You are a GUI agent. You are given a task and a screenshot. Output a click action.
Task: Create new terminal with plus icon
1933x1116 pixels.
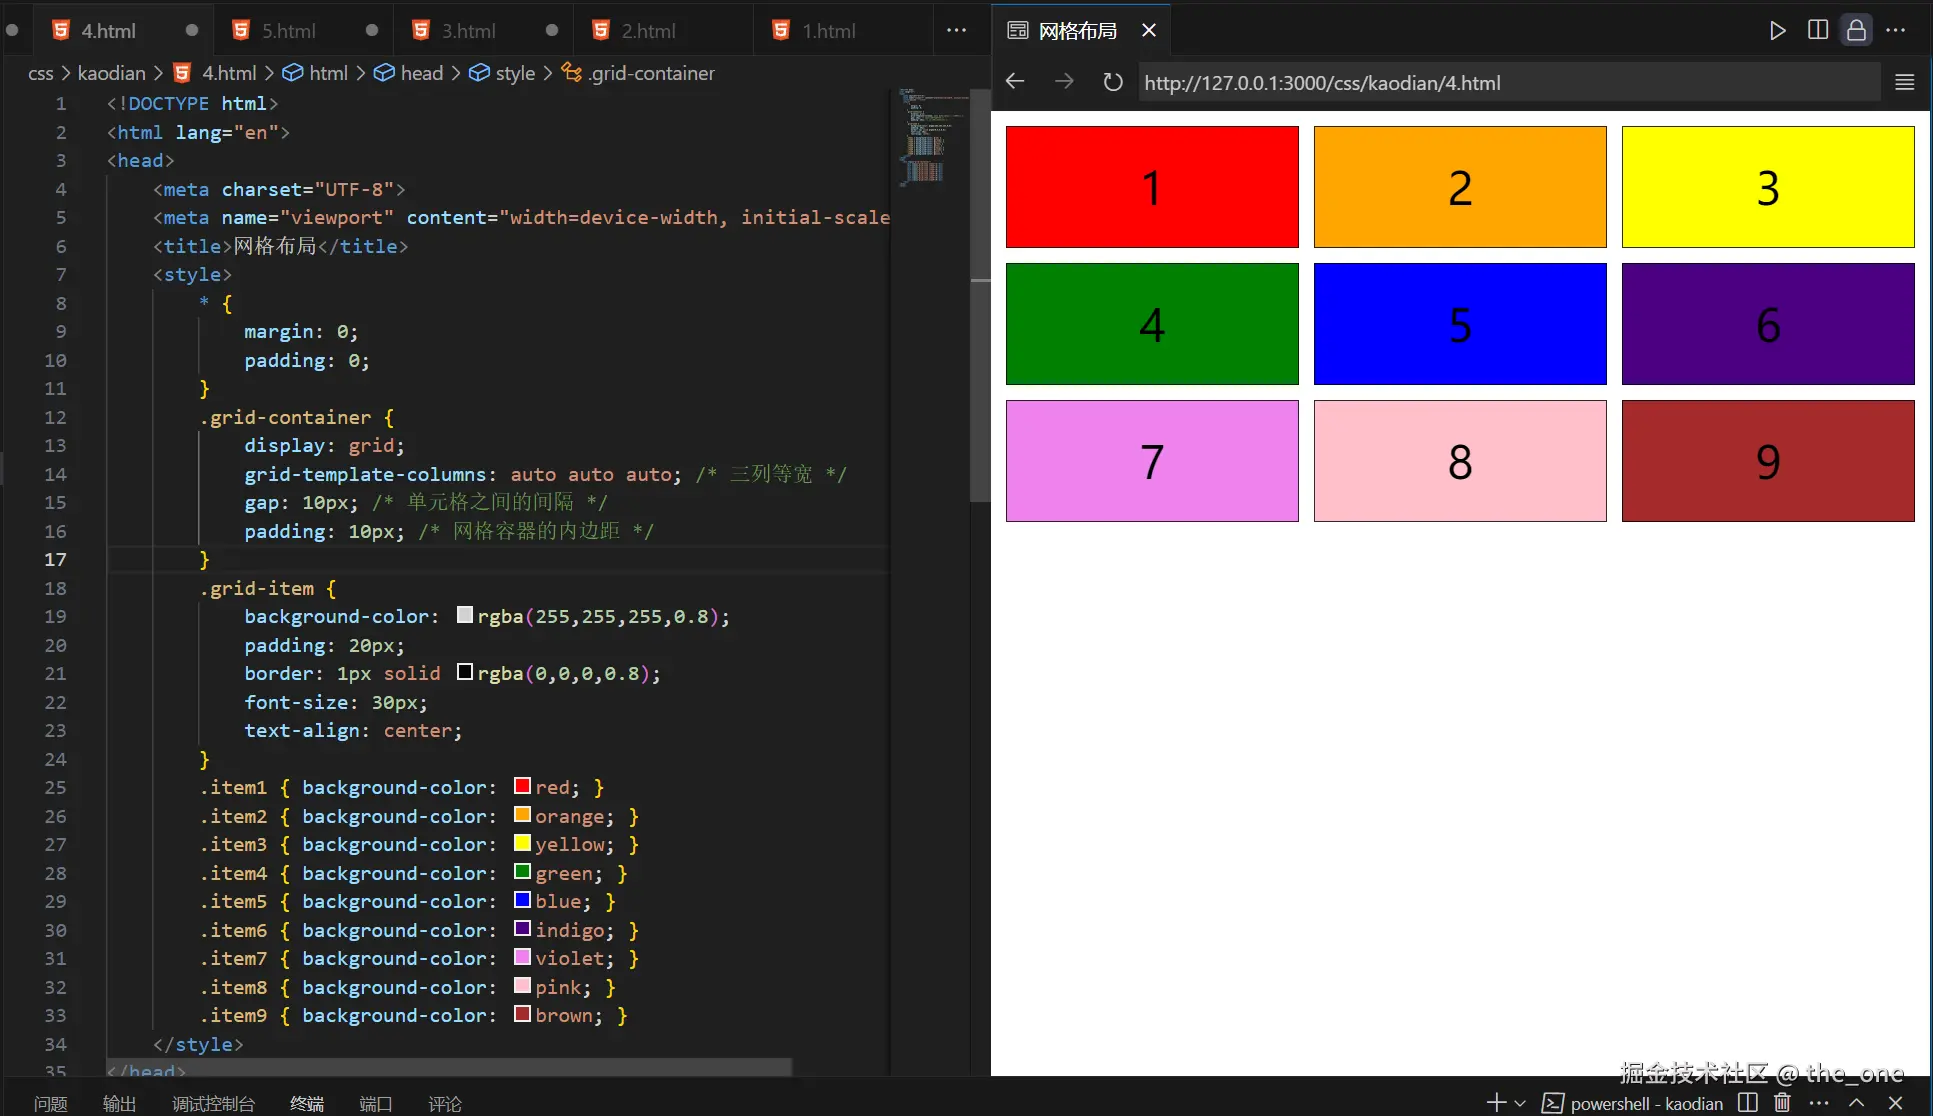(x=1496, y=1102)
